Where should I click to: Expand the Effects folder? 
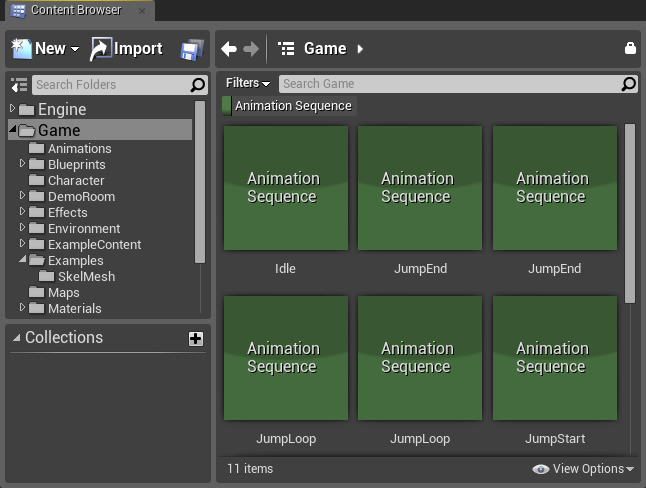[22, 211]
